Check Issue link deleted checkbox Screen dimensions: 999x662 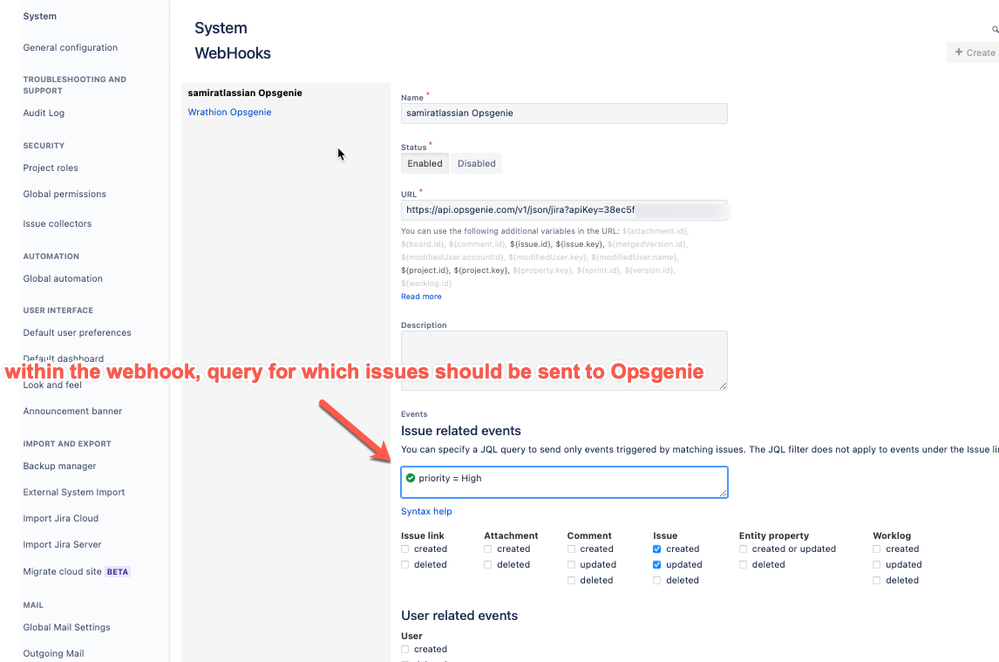(x=405, y=565)
